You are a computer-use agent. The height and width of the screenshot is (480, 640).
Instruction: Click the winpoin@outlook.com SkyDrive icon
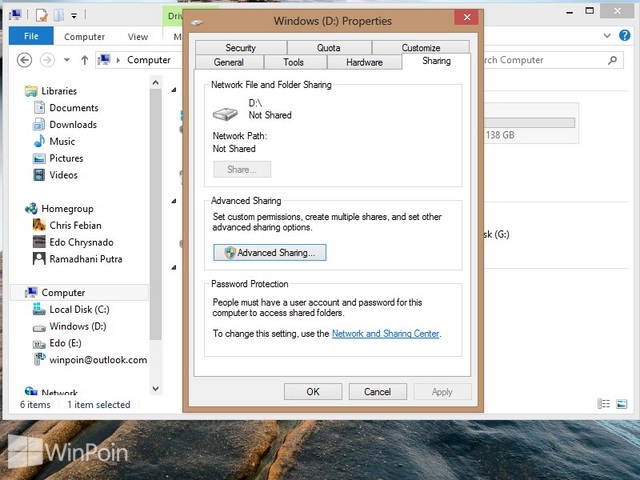pyautogui.click(x=39, y=359)
